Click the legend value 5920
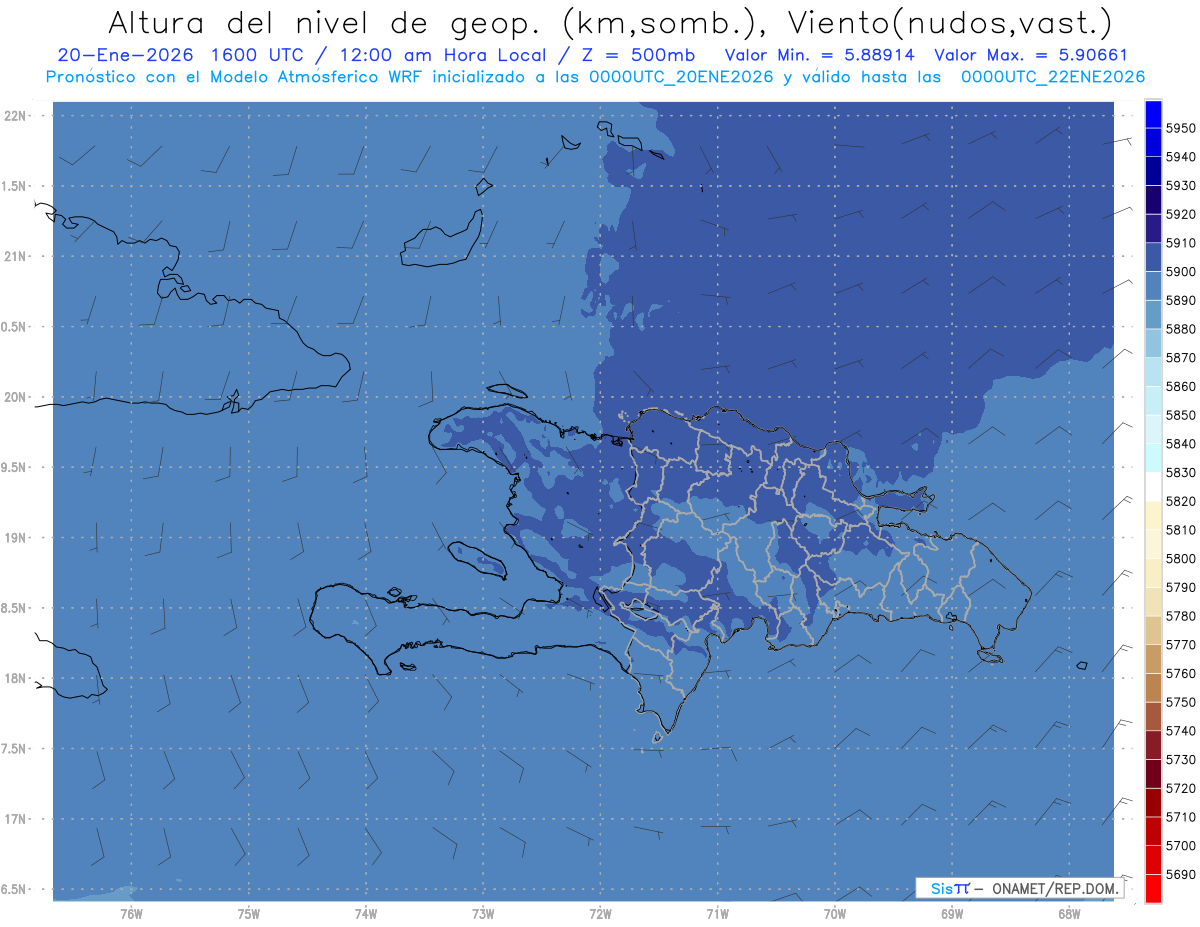 click(x=1180, y=214)
